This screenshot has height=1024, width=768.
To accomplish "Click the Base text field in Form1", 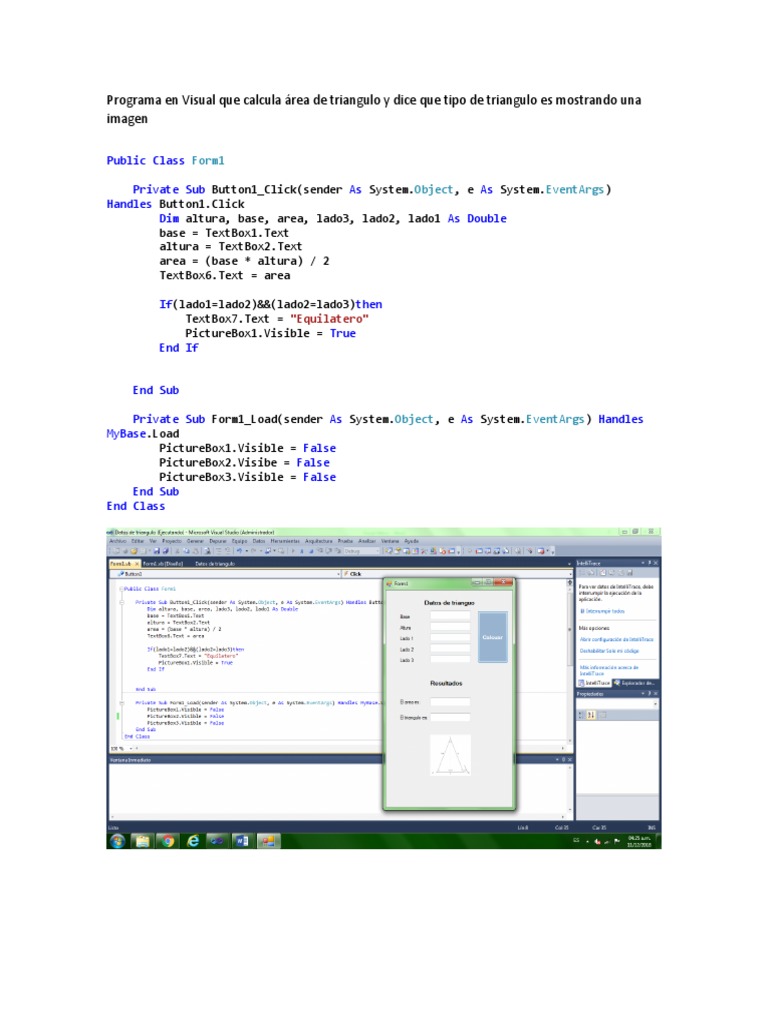I will 450,616.
